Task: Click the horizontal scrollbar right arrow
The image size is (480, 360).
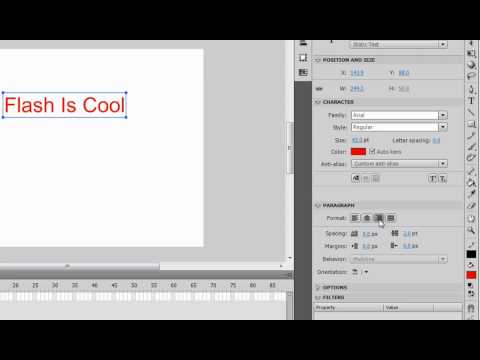Action: pos(281,266)
